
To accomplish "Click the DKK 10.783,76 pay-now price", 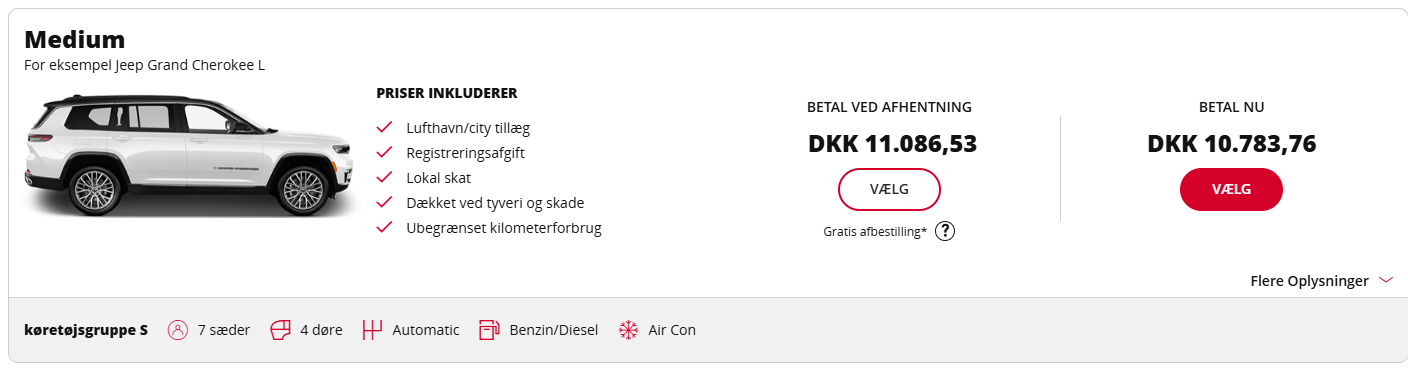I will tap(1231, 144).
